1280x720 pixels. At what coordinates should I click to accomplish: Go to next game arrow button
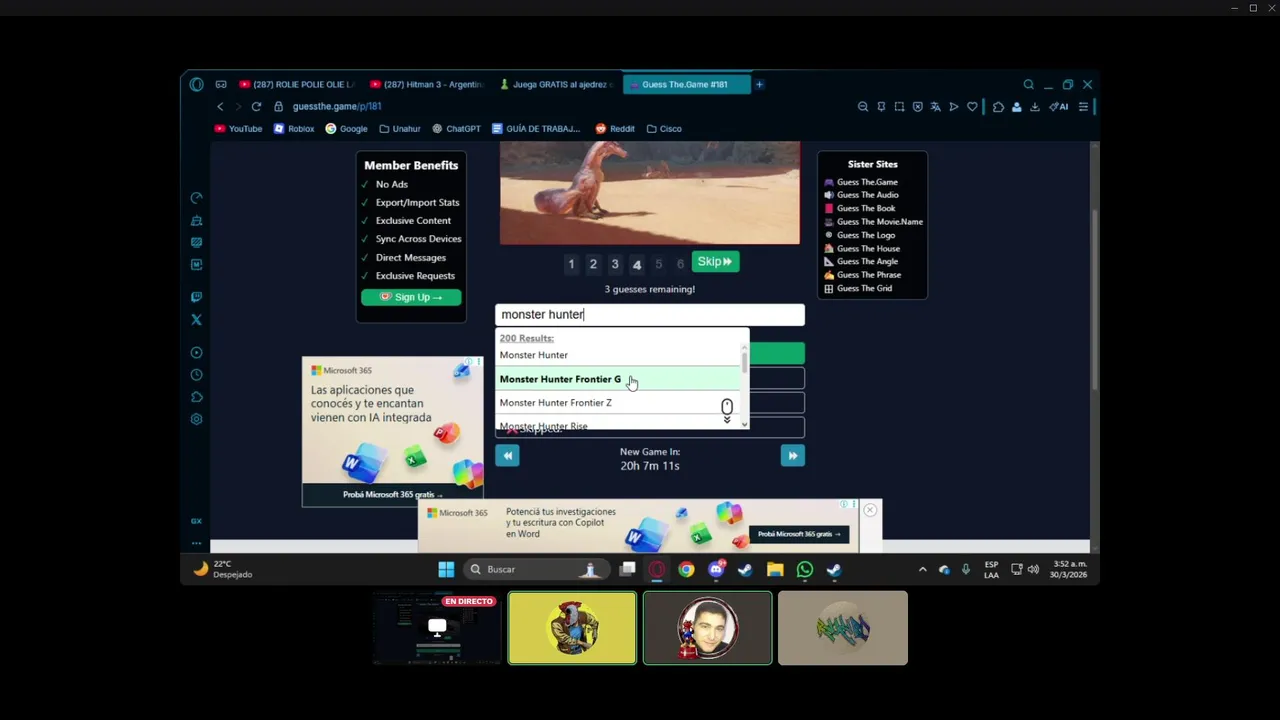[792, 456]
